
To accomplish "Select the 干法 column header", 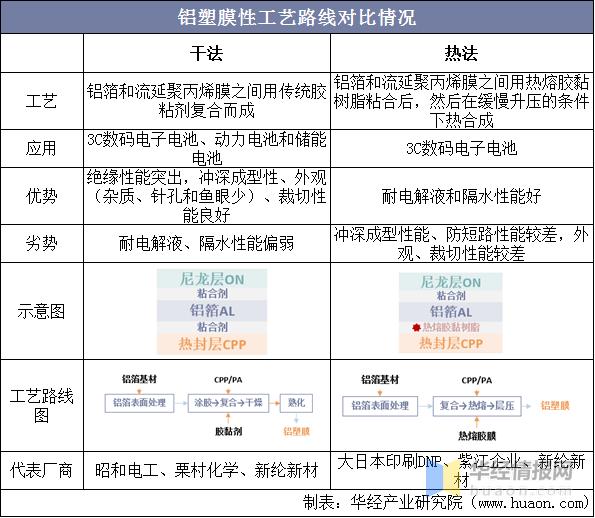I will pyautogui.click(x=206, y=53).
